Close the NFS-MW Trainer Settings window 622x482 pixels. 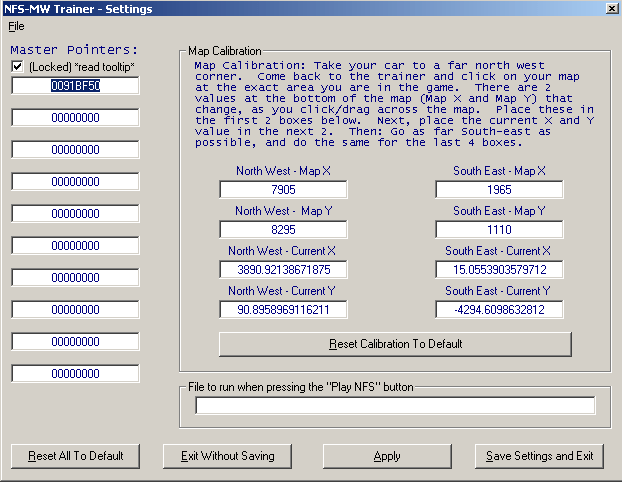tap(612, 8)
